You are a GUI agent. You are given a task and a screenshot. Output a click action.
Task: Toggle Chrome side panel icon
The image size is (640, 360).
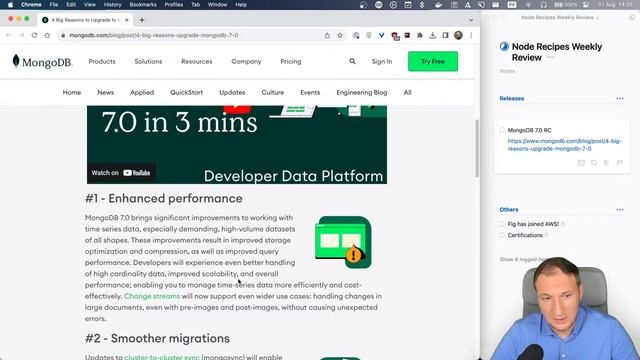(445, 36)
